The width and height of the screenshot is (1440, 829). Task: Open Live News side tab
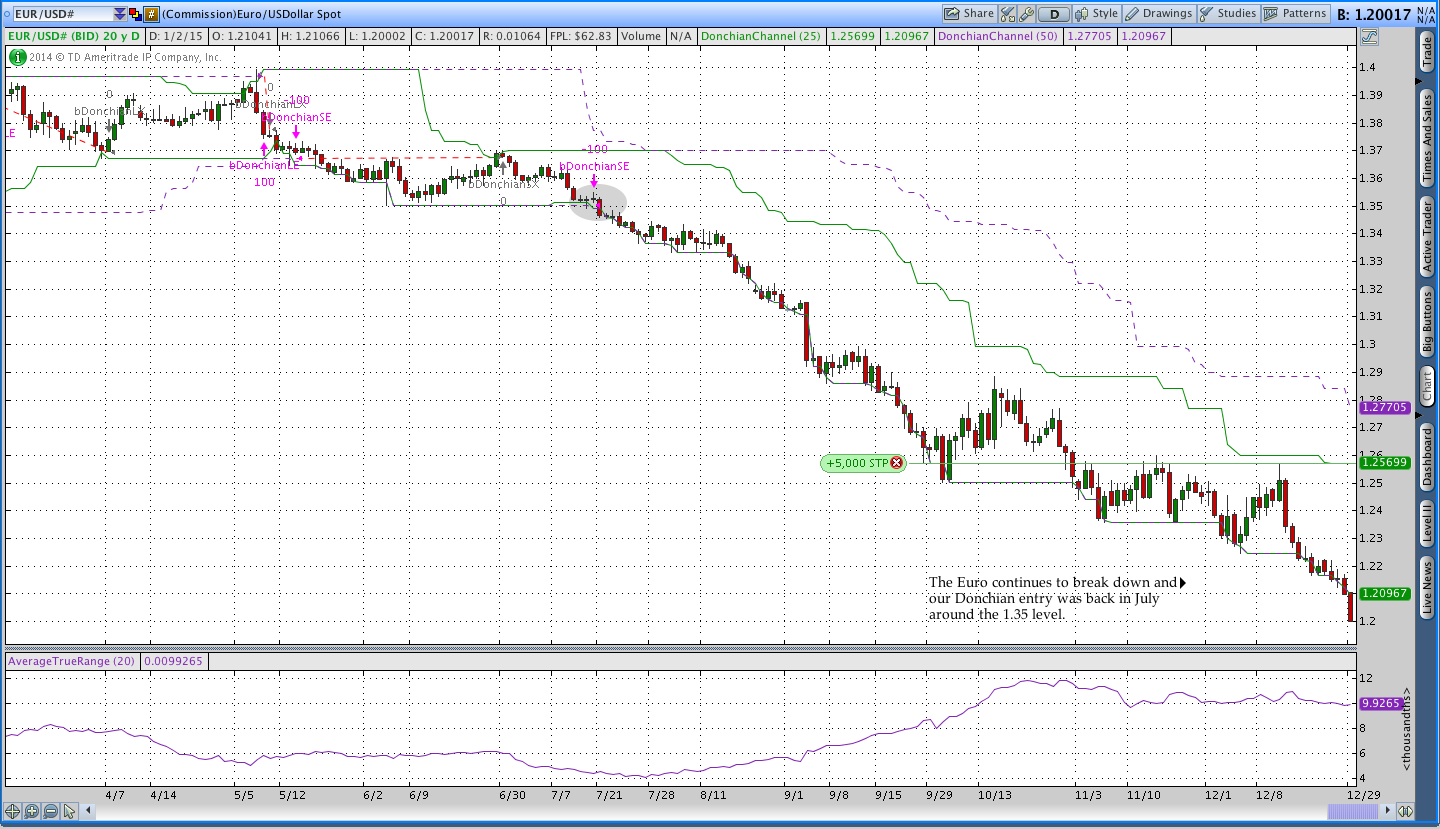tap(1427, 587)
